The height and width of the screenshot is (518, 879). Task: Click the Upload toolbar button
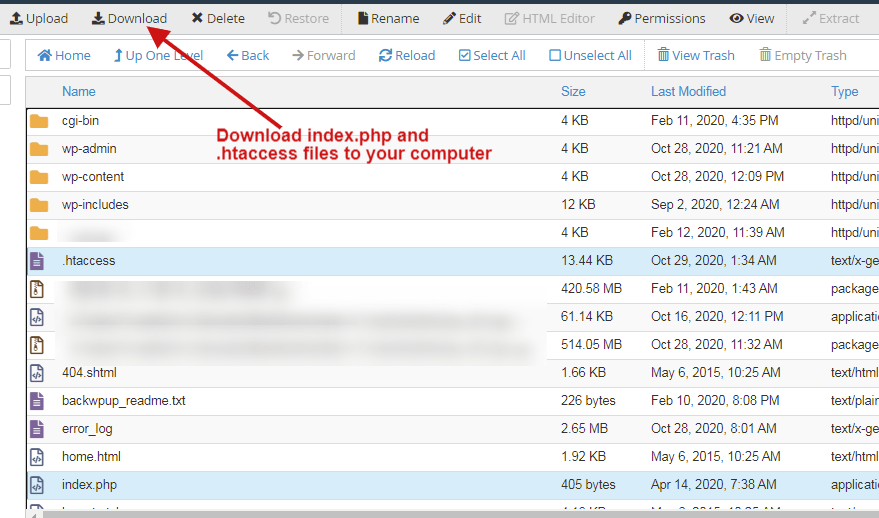(39, 18)
